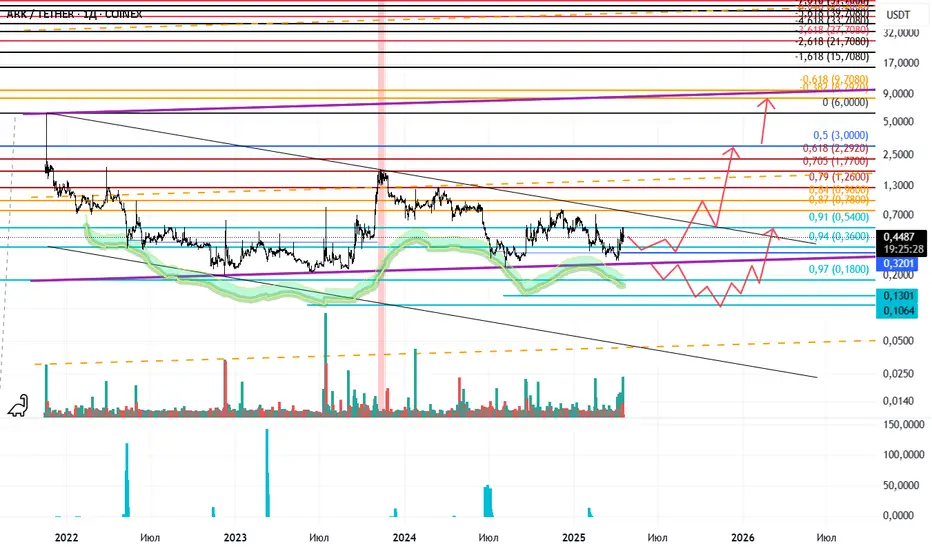The height and width of the screenshot is (550, 932).
Task: Click the 2026 time axis label
Action: click(x=742, y=538)
